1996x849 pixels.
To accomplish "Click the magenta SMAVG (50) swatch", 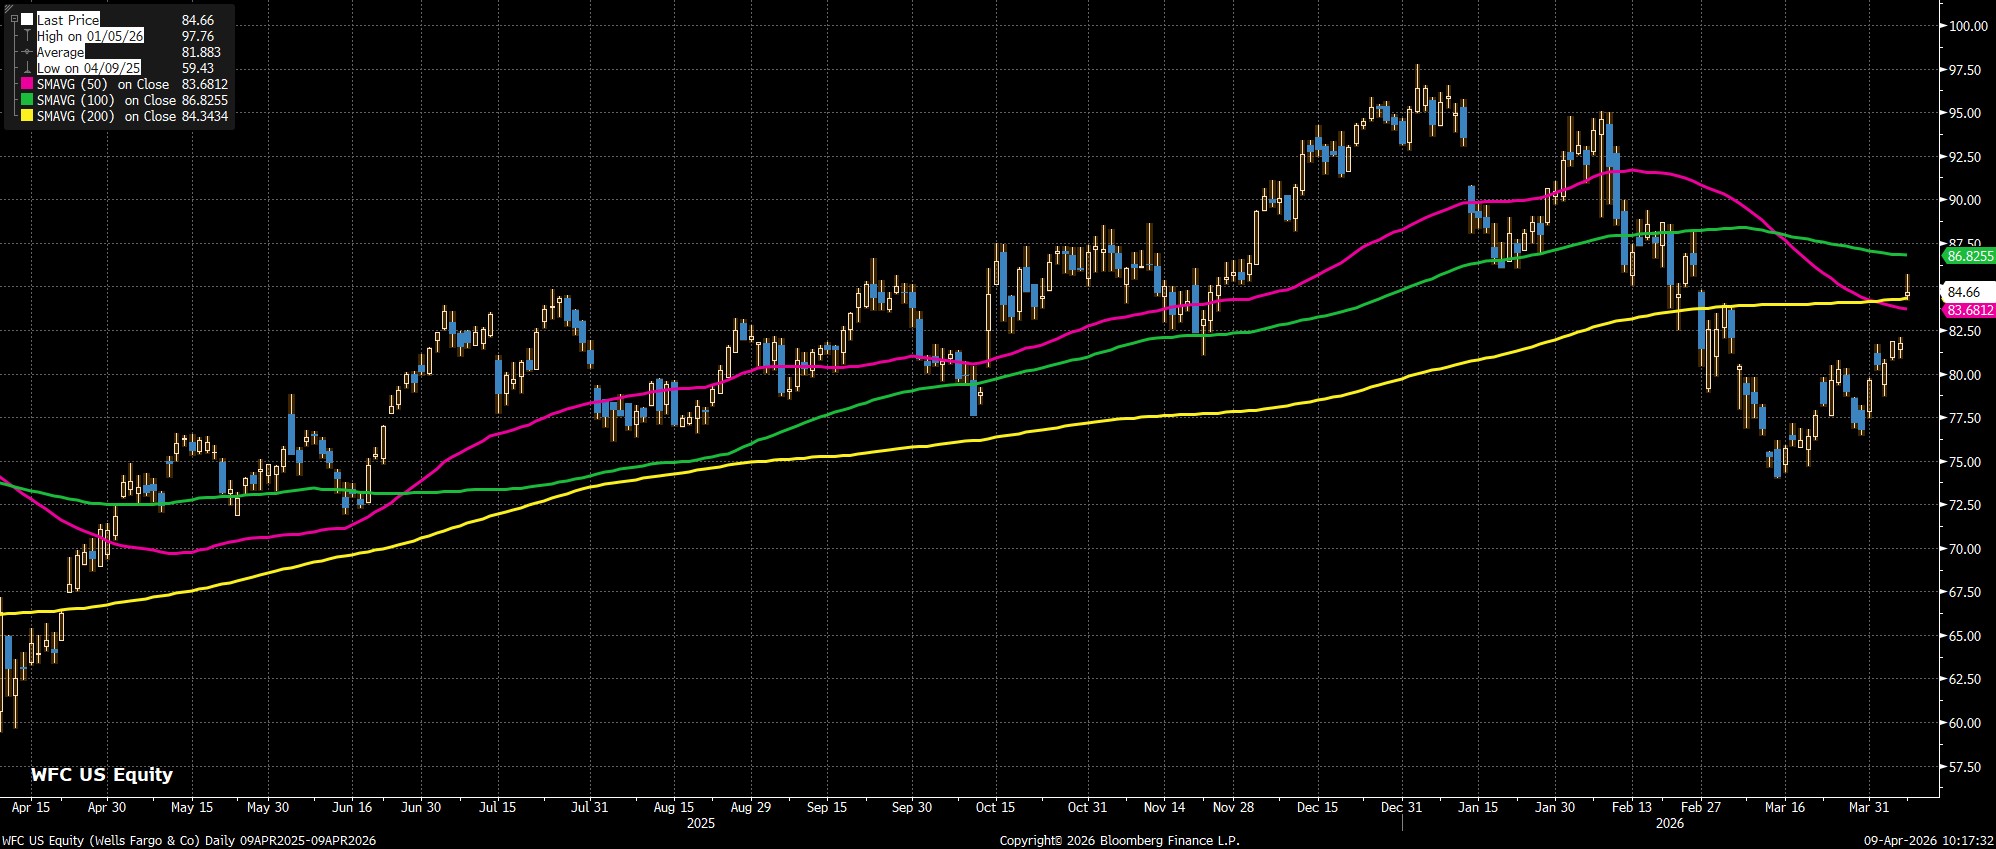I will point(27,84).
